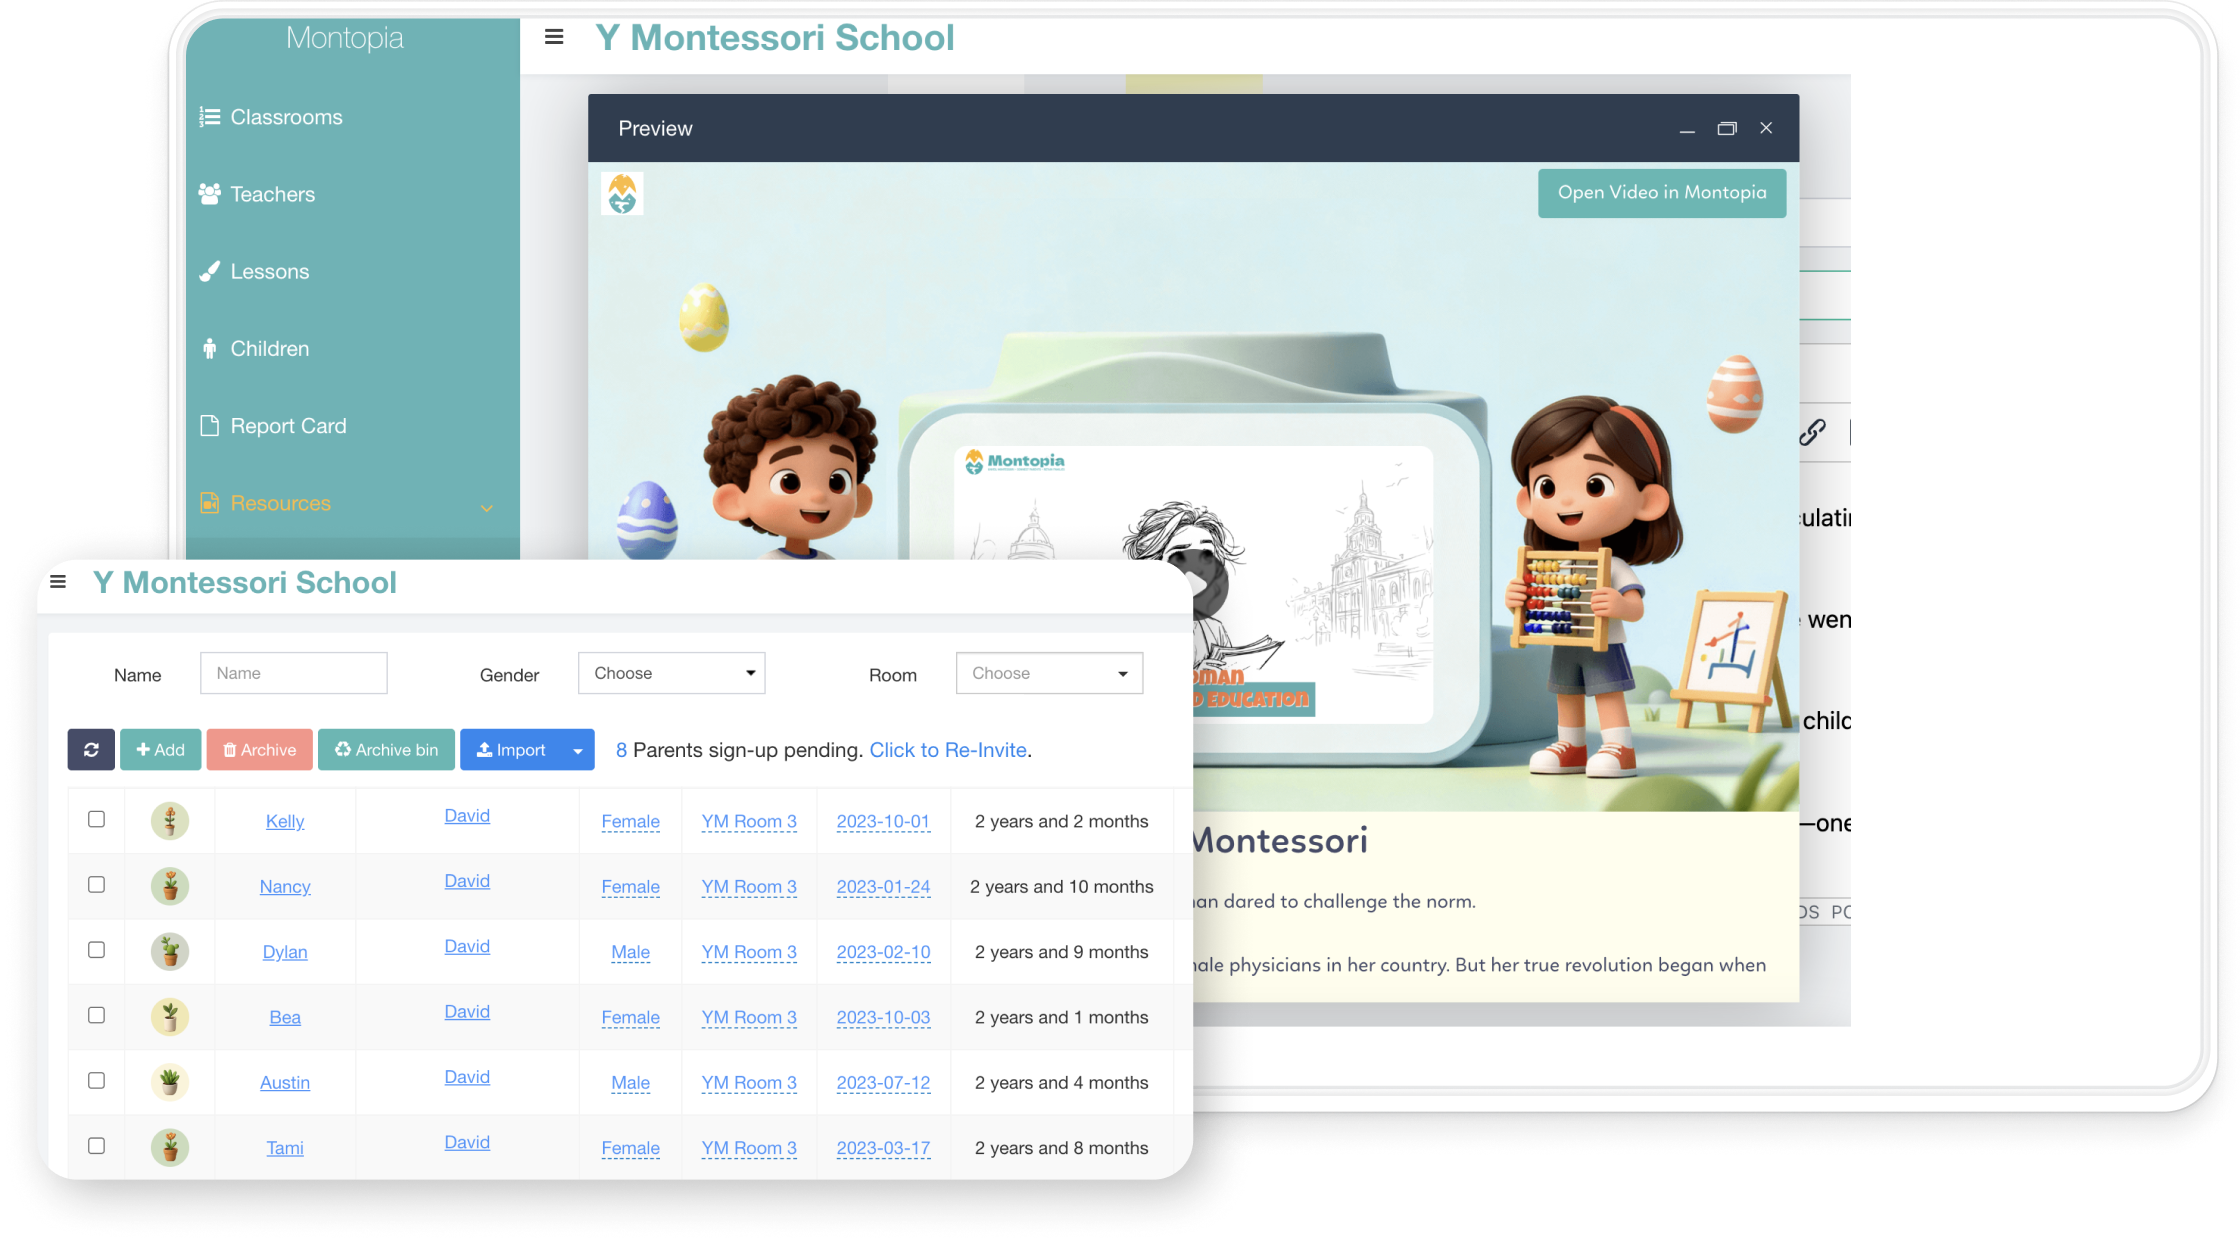Expand the Resources sidebar chevron
This screenshot has height=1243, width=2240.
(487, 507)
